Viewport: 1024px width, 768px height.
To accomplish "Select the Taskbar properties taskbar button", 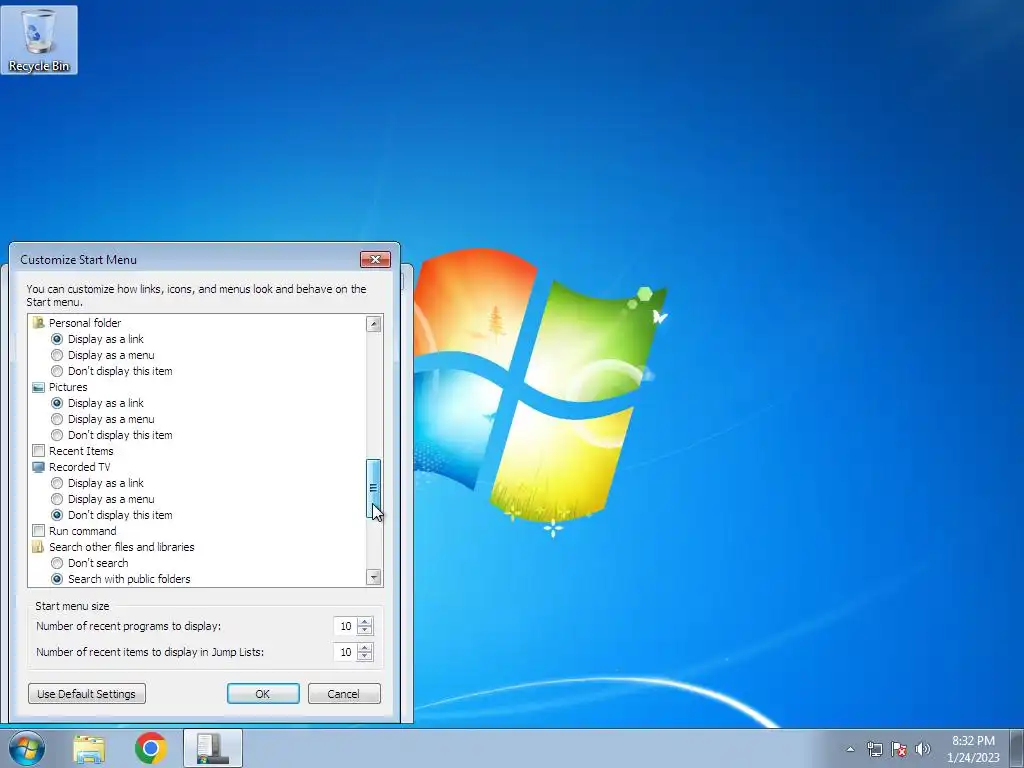I will pos(213,748).
